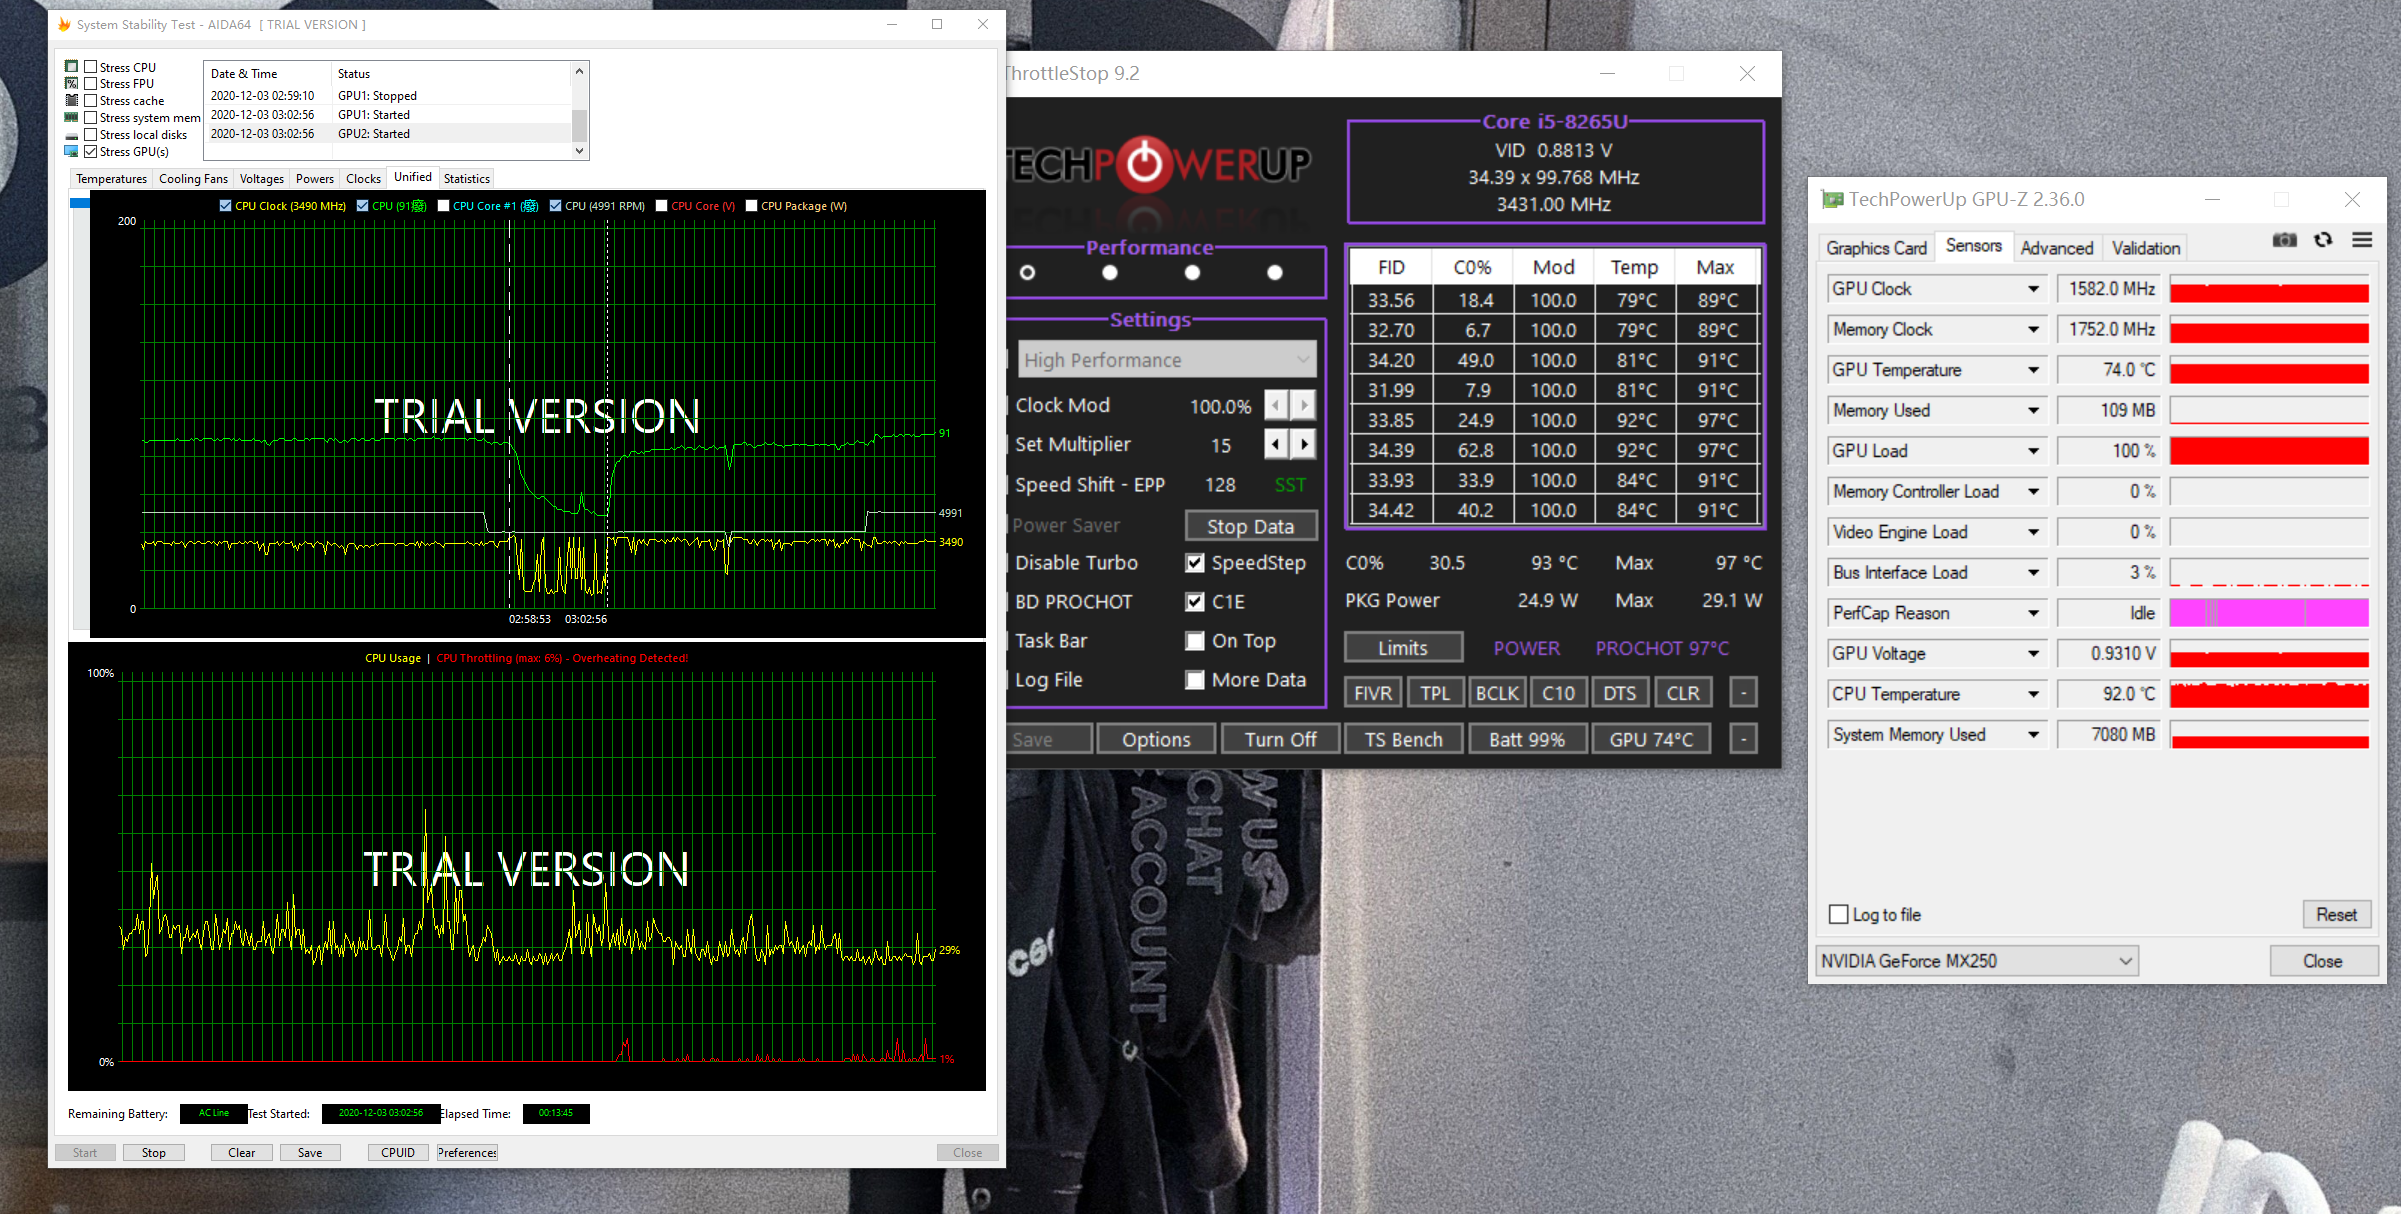Click the GPU-Z refresh icon
Viewport: 2401px width, 1214px height.
(2323, 240)
